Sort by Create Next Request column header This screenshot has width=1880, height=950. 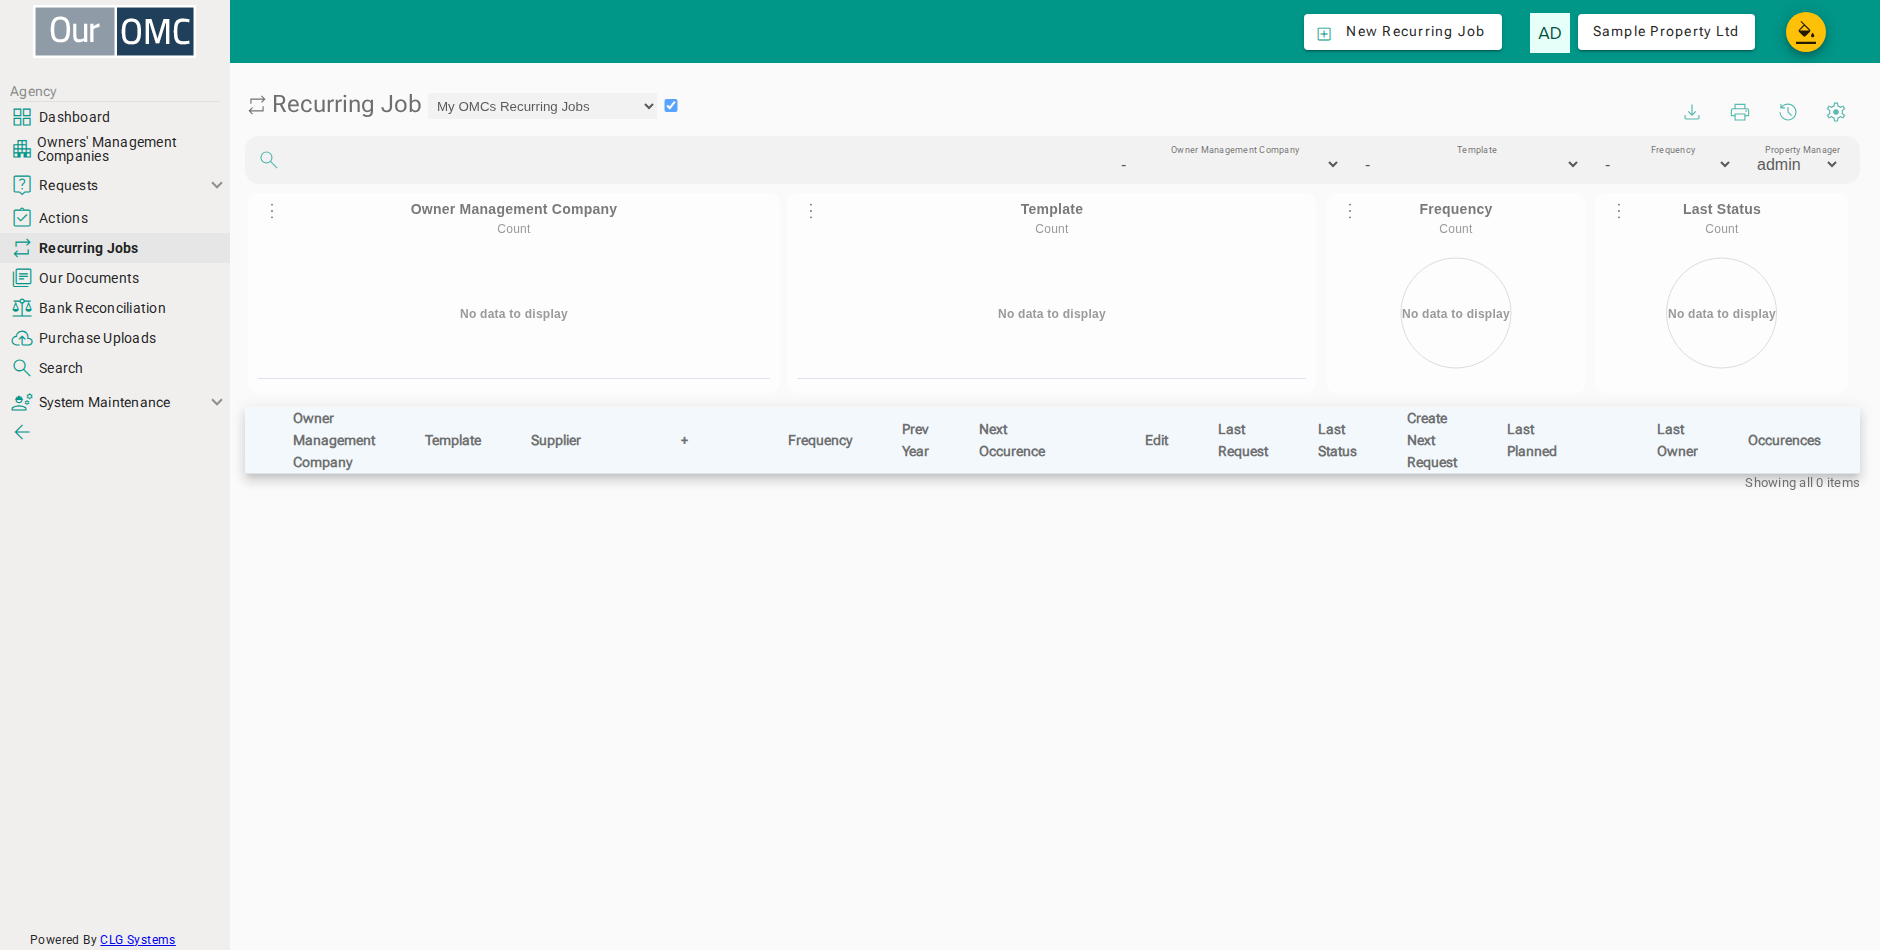[1432, 440]
